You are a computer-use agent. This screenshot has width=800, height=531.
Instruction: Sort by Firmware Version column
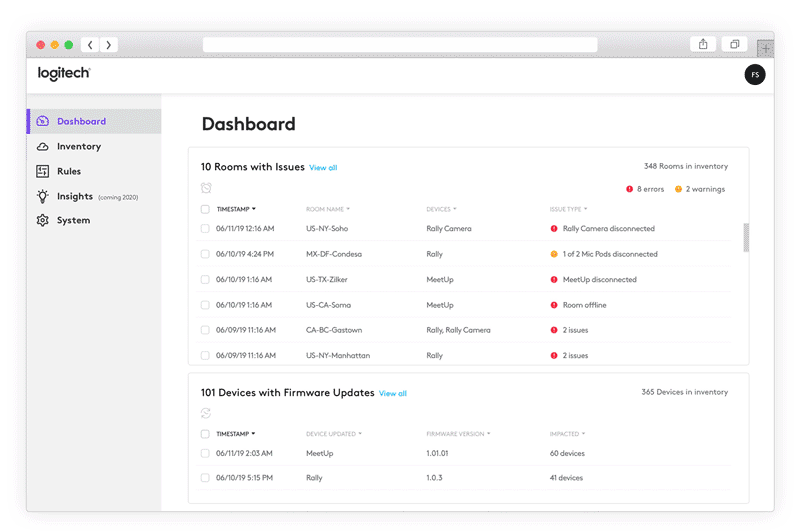tap(458, 434)
